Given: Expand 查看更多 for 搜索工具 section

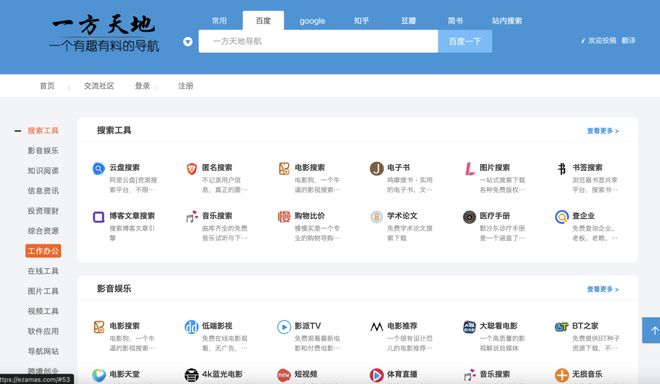Looking at the screenshot, I should [x=603, y=131].
